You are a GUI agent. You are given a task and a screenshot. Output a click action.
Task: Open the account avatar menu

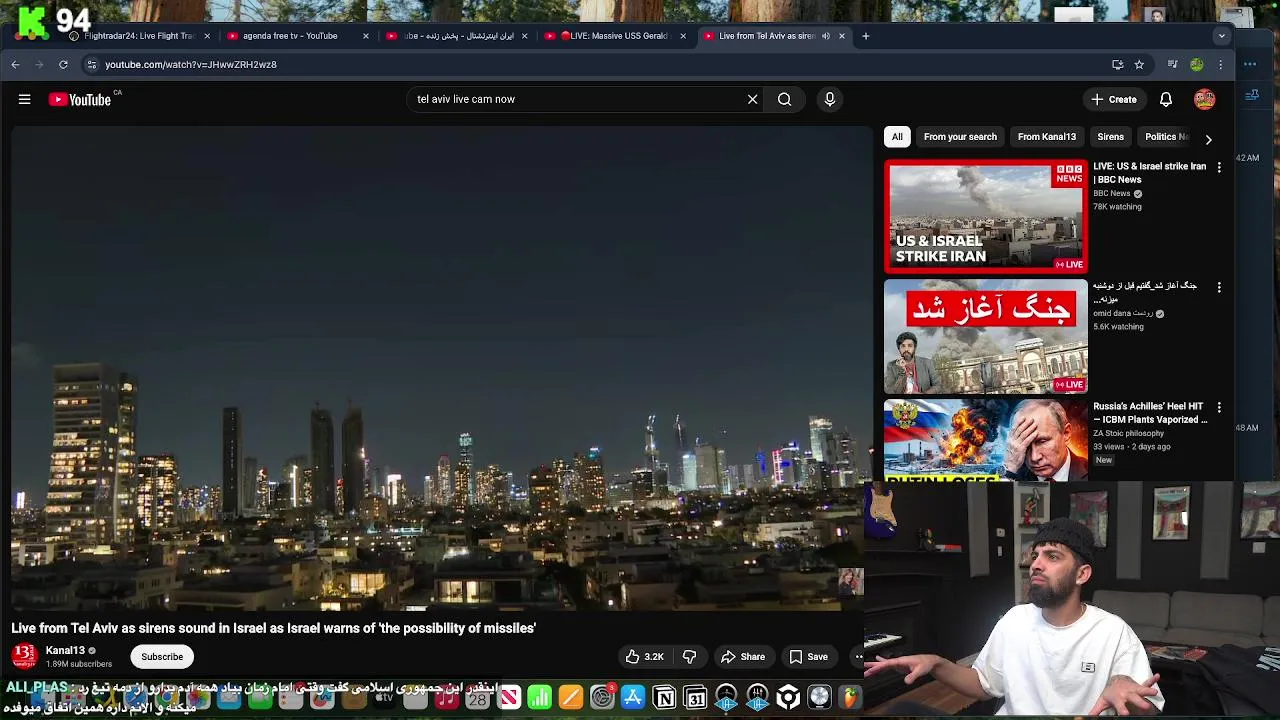pyautogui.click(x=1204, y=99)
